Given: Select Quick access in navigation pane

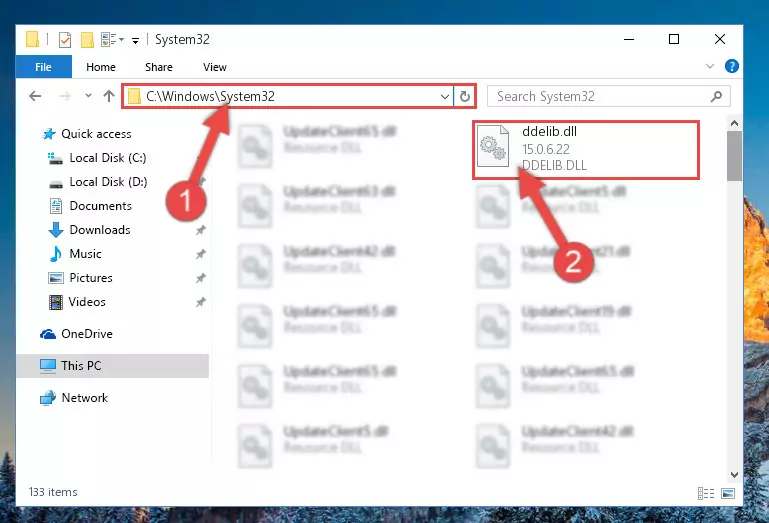Looking at the screenshot, I should pyautogui.click(x=96, y=134).
